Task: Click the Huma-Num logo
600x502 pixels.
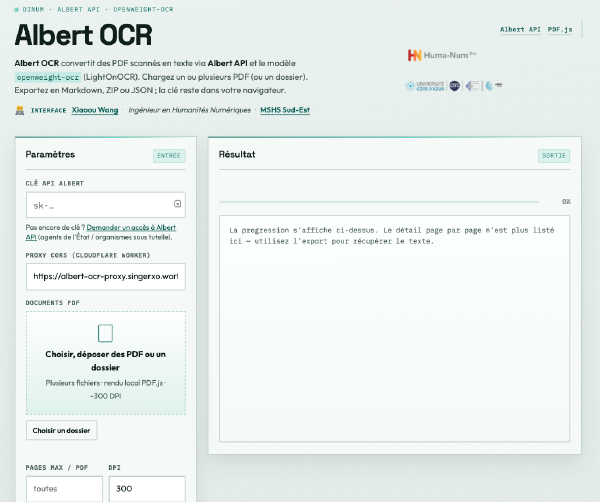Action: [x=442, y=55]
